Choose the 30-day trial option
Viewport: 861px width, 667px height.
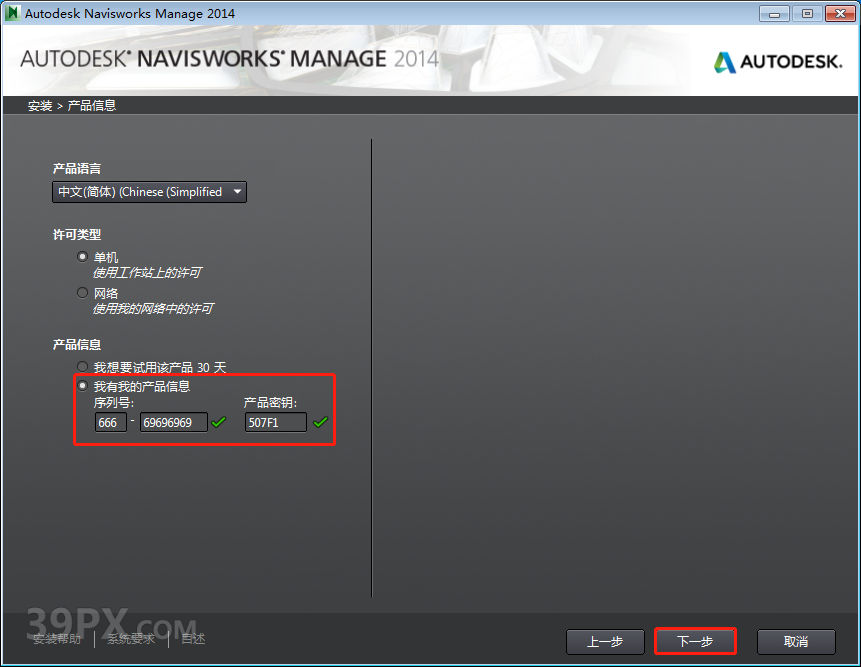(x=82, y=366)
